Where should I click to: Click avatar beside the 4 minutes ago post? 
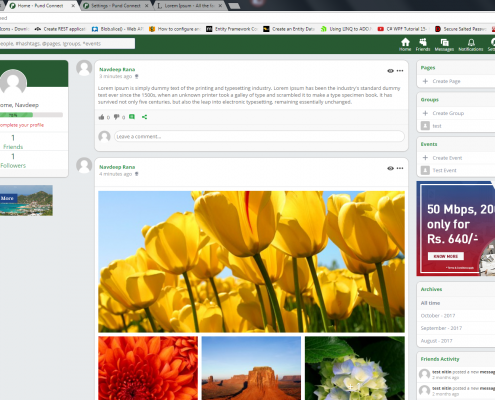(84, 166)
